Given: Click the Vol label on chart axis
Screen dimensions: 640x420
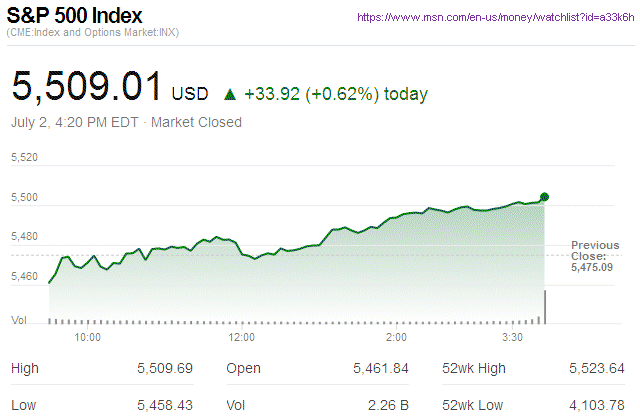Looking at the screenshot, I should [19, 320].
